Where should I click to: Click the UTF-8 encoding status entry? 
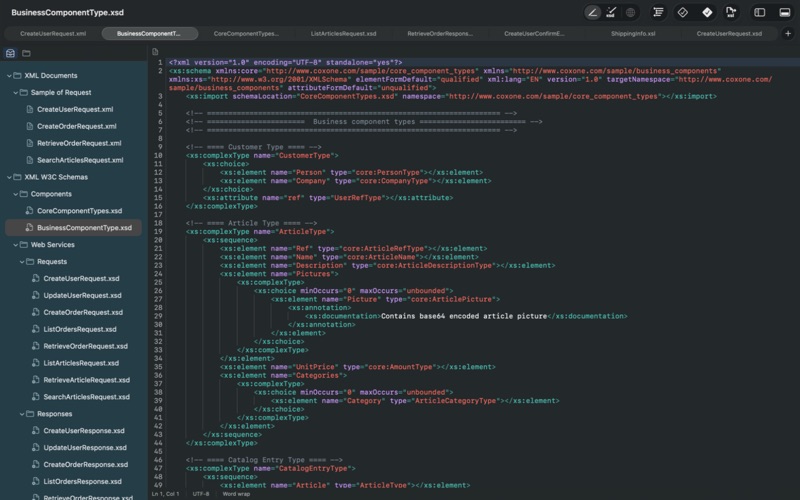click(x=201, y=494)
